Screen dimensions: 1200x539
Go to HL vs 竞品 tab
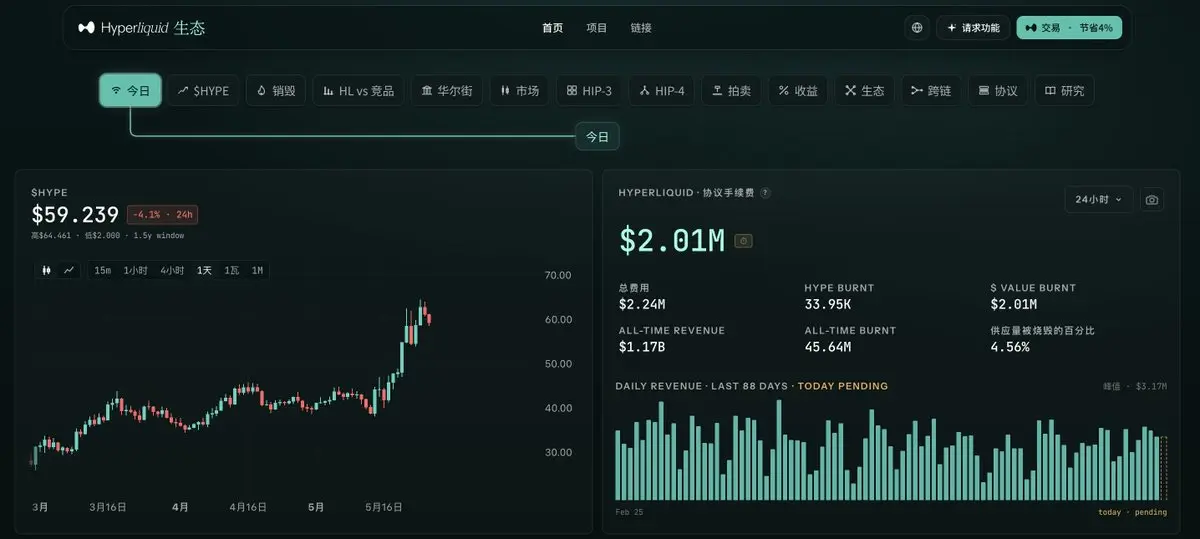[x=358, y=90]
